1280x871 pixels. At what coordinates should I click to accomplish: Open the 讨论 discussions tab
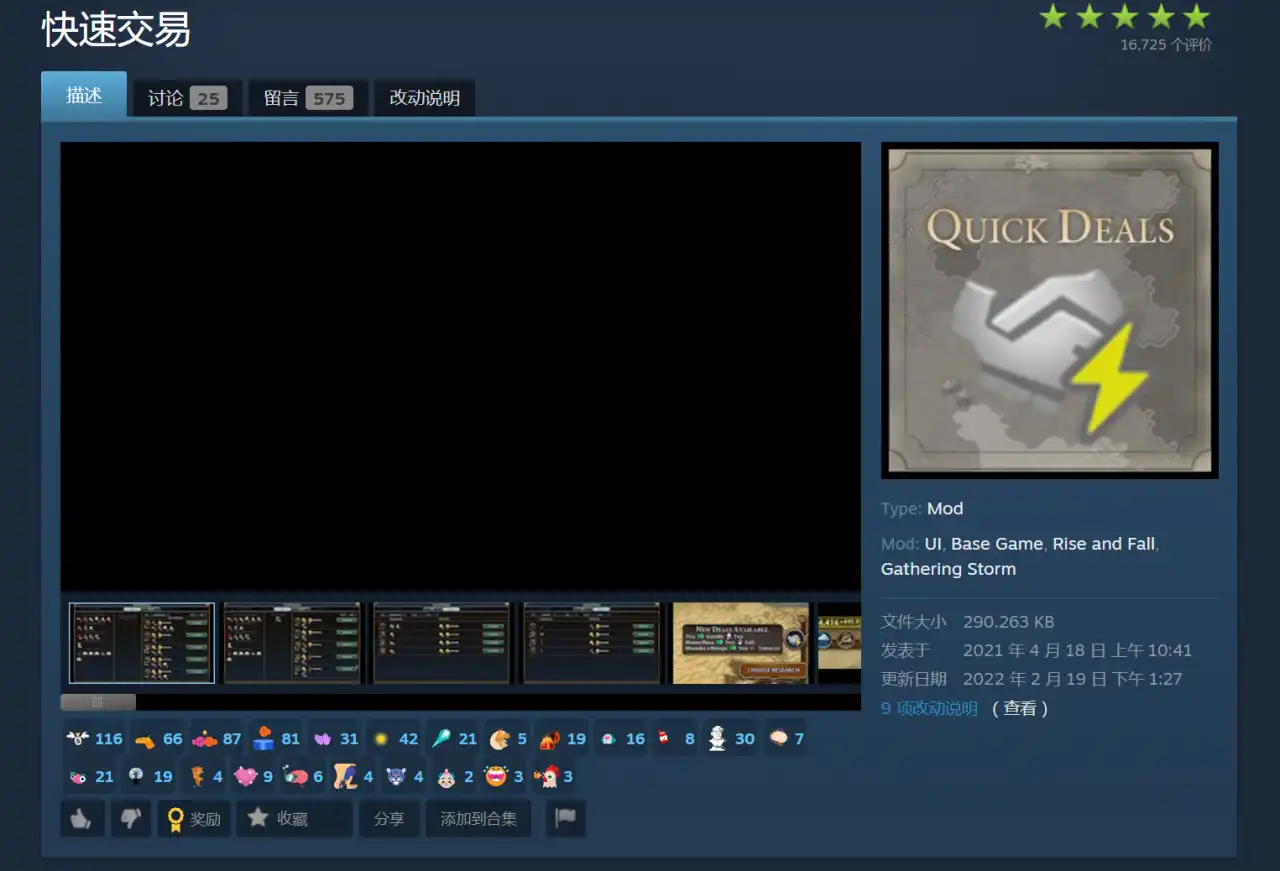click(x=187, y=98)
